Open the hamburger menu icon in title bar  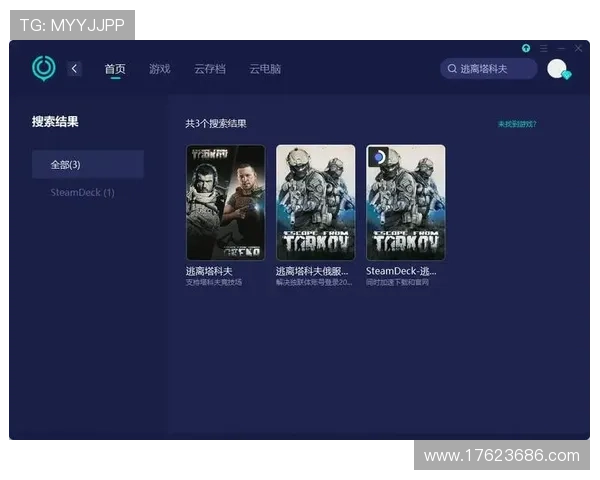[x=544, y=48]
